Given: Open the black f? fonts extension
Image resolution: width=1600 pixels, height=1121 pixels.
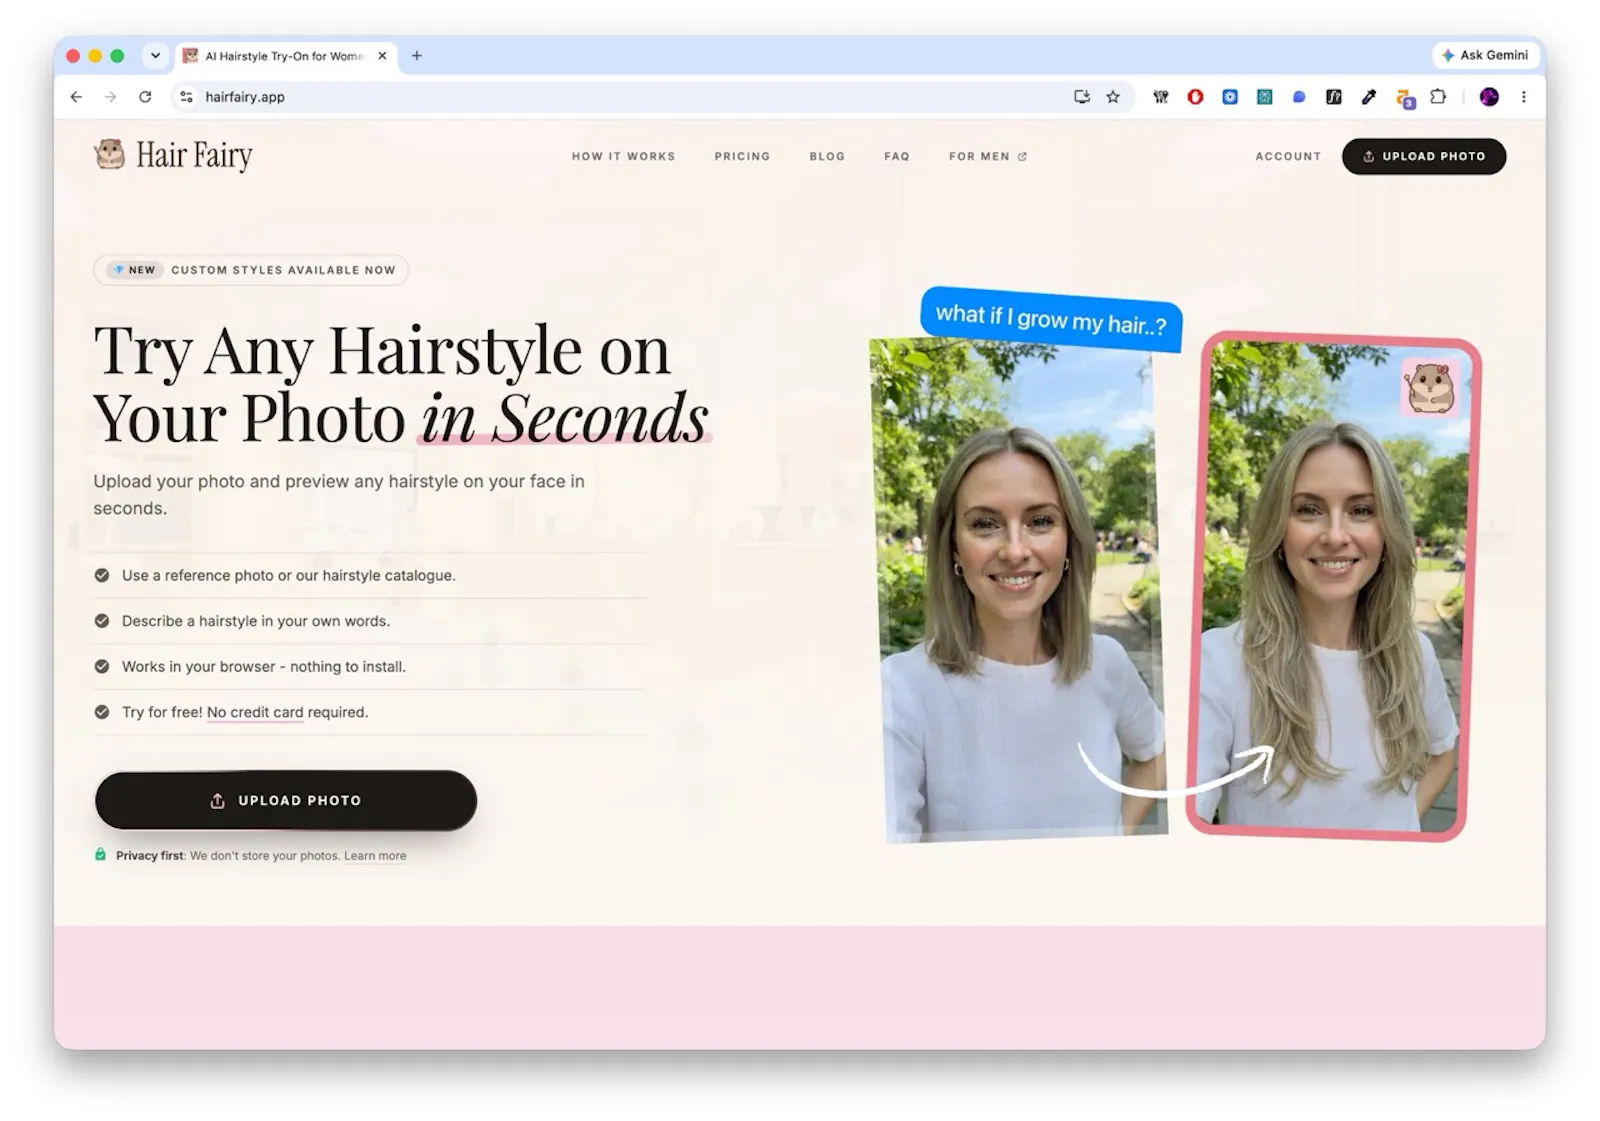Looking at the screenshot, I should pos(1333,97).
